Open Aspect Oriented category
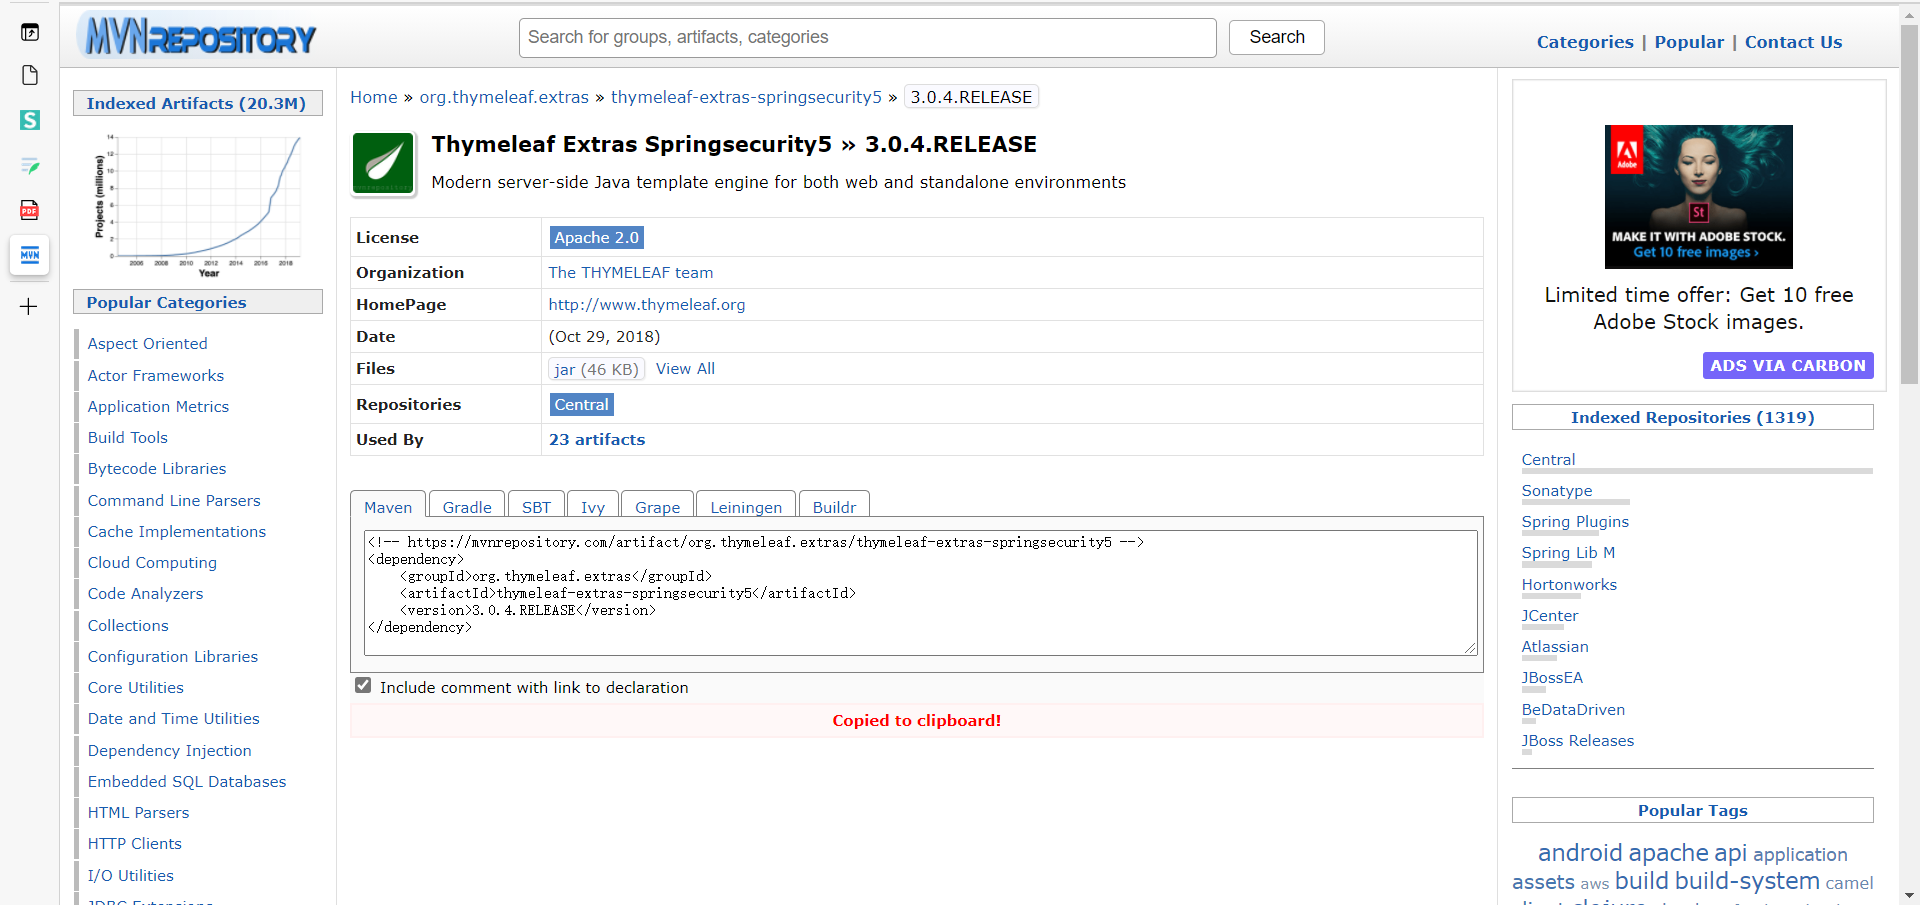This screenshot has width=1920, height=905. click(x=147, y=344)
